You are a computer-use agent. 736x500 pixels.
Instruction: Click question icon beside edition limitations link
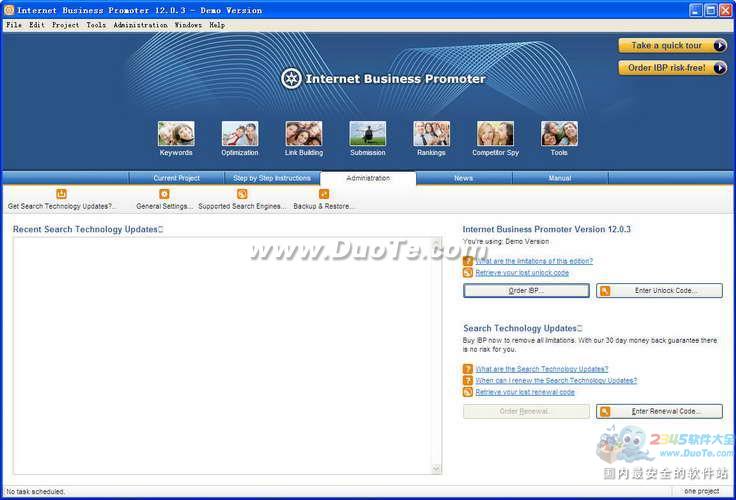[468, 261]
